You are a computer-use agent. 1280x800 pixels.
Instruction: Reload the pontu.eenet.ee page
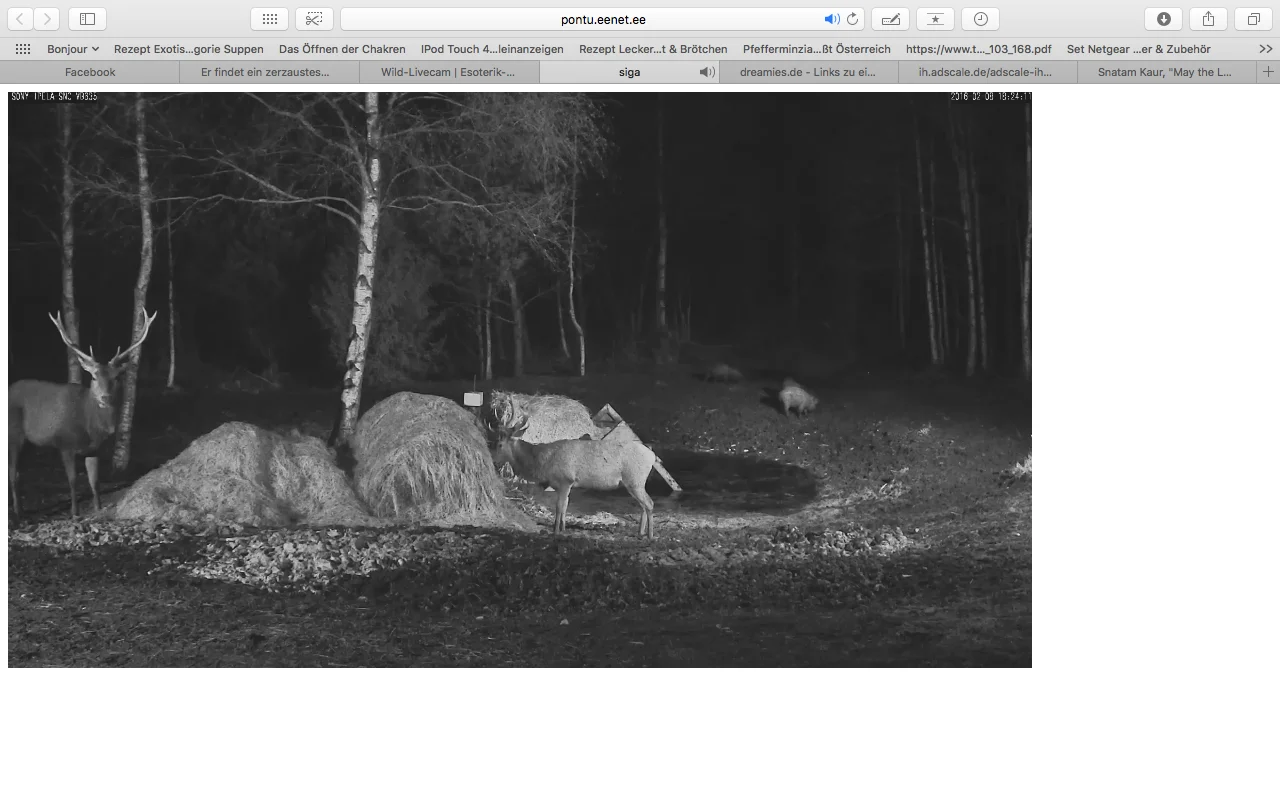point(852,19)
